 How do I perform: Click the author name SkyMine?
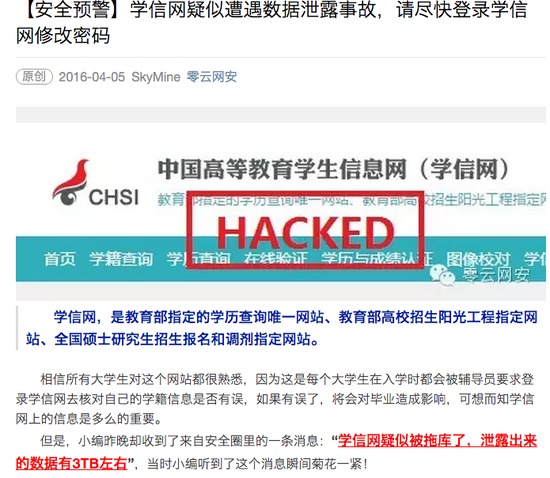pyautogui.click(x=156, y=77)
